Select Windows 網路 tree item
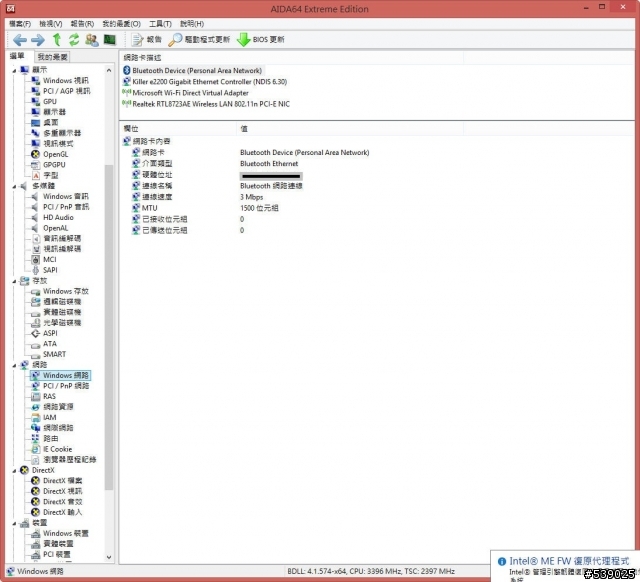 tap(61, 375)
